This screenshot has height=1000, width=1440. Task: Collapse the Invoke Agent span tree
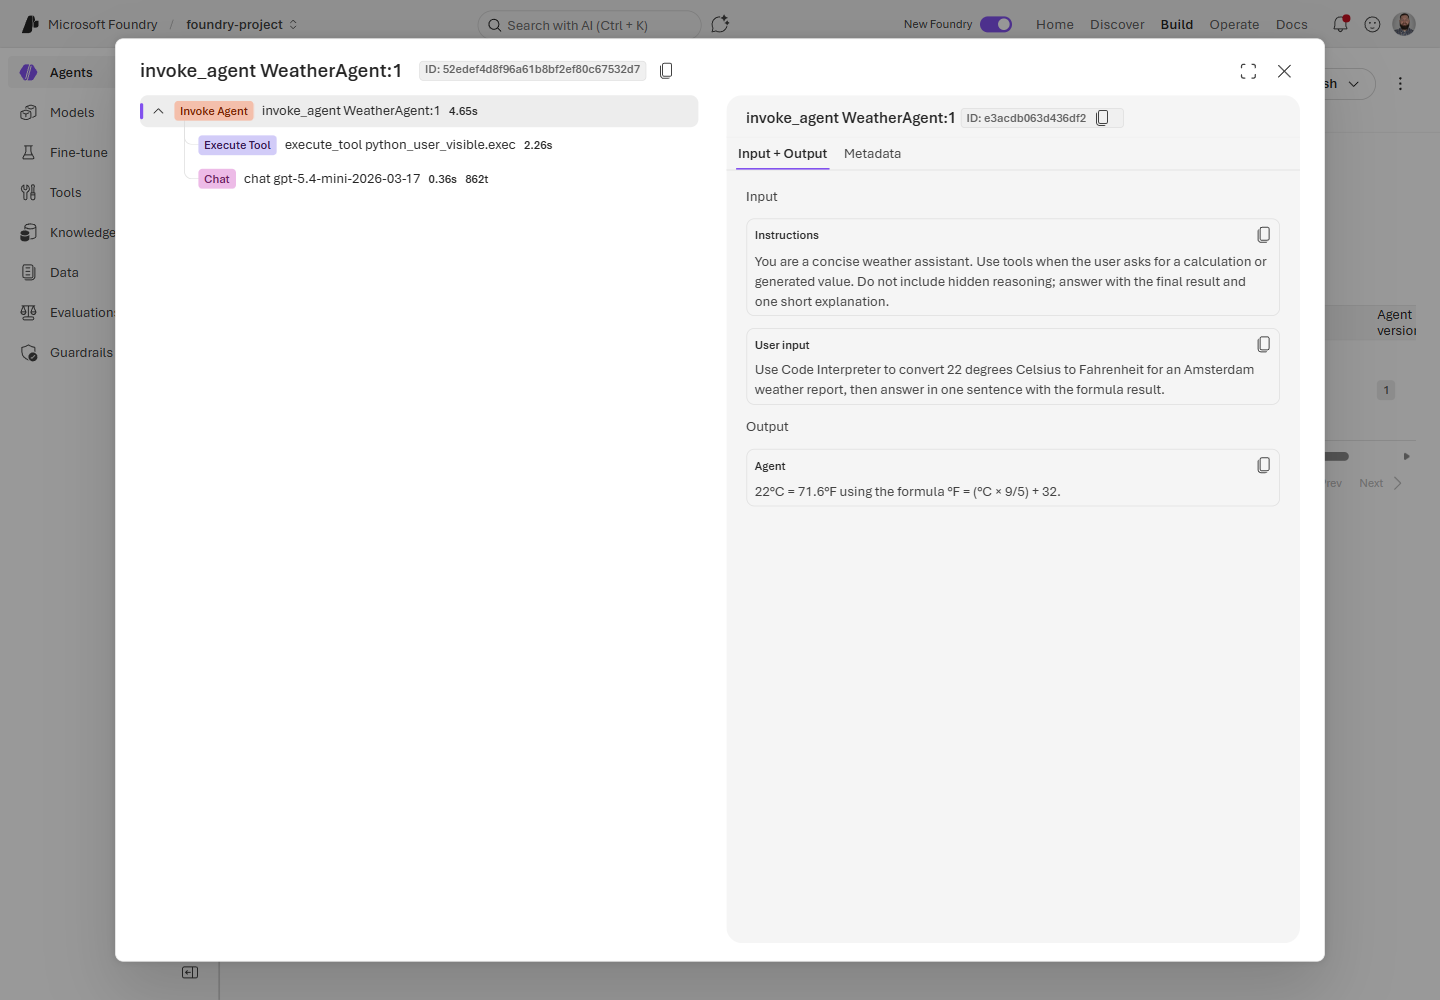pyautogui.click(x=158, y=111)
